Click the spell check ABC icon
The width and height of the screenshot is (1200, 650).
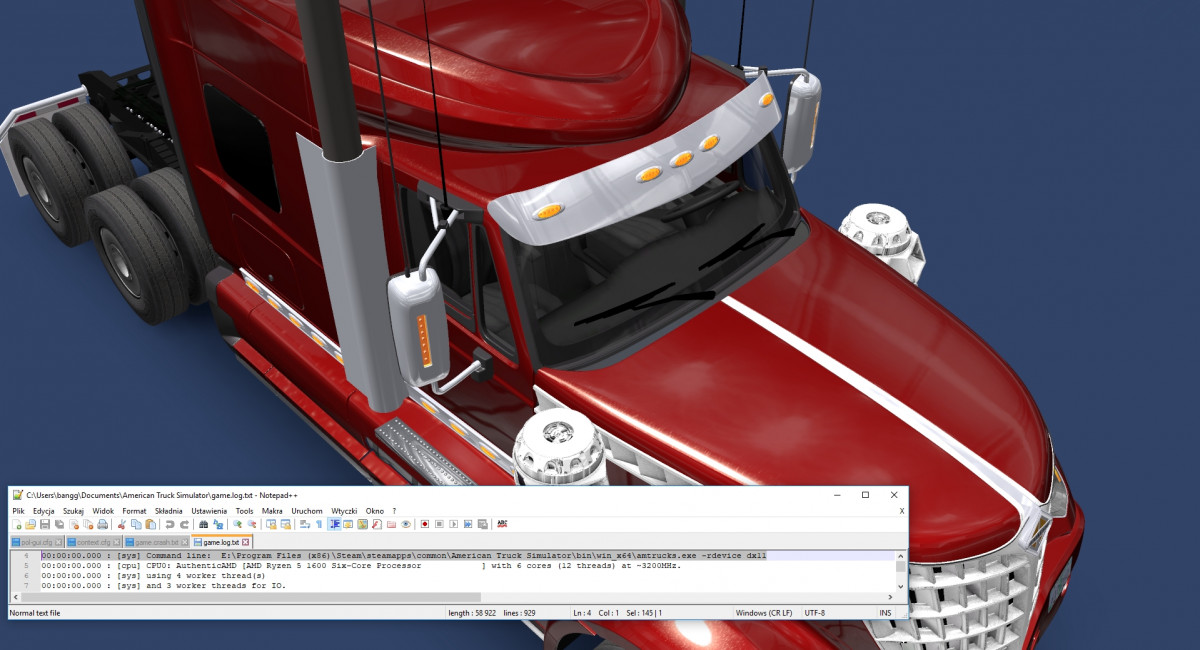502,524
